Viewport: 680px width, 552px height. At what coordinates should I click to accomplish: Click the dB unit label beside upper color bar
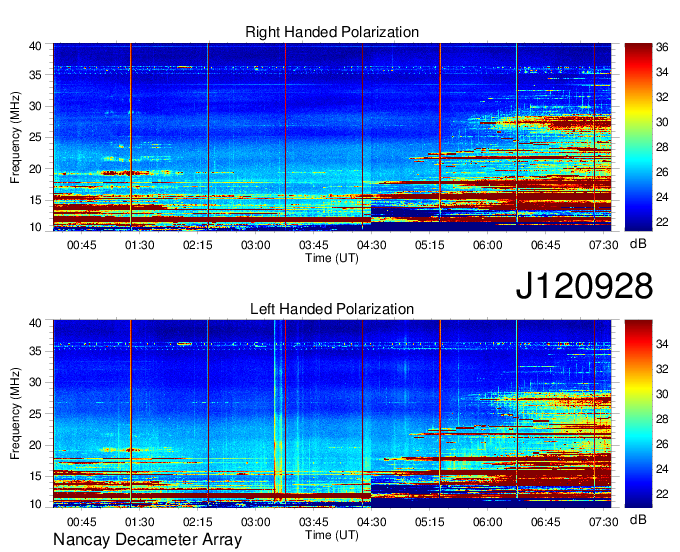coord(638,244)
